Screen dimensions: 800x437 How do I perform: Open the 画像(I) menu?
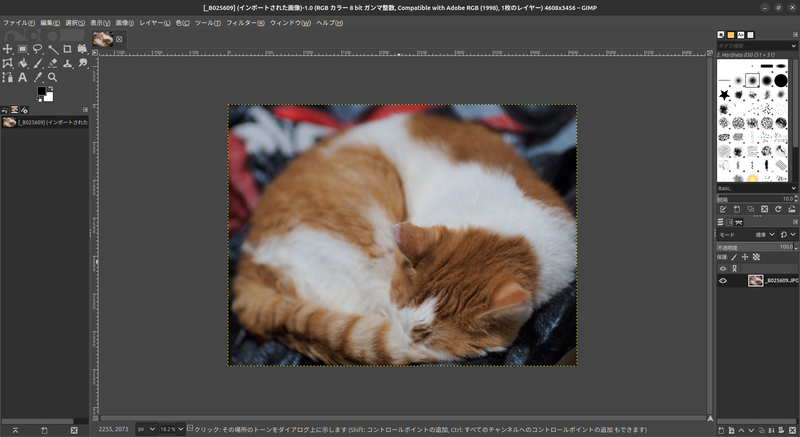[x=124, y=23]
